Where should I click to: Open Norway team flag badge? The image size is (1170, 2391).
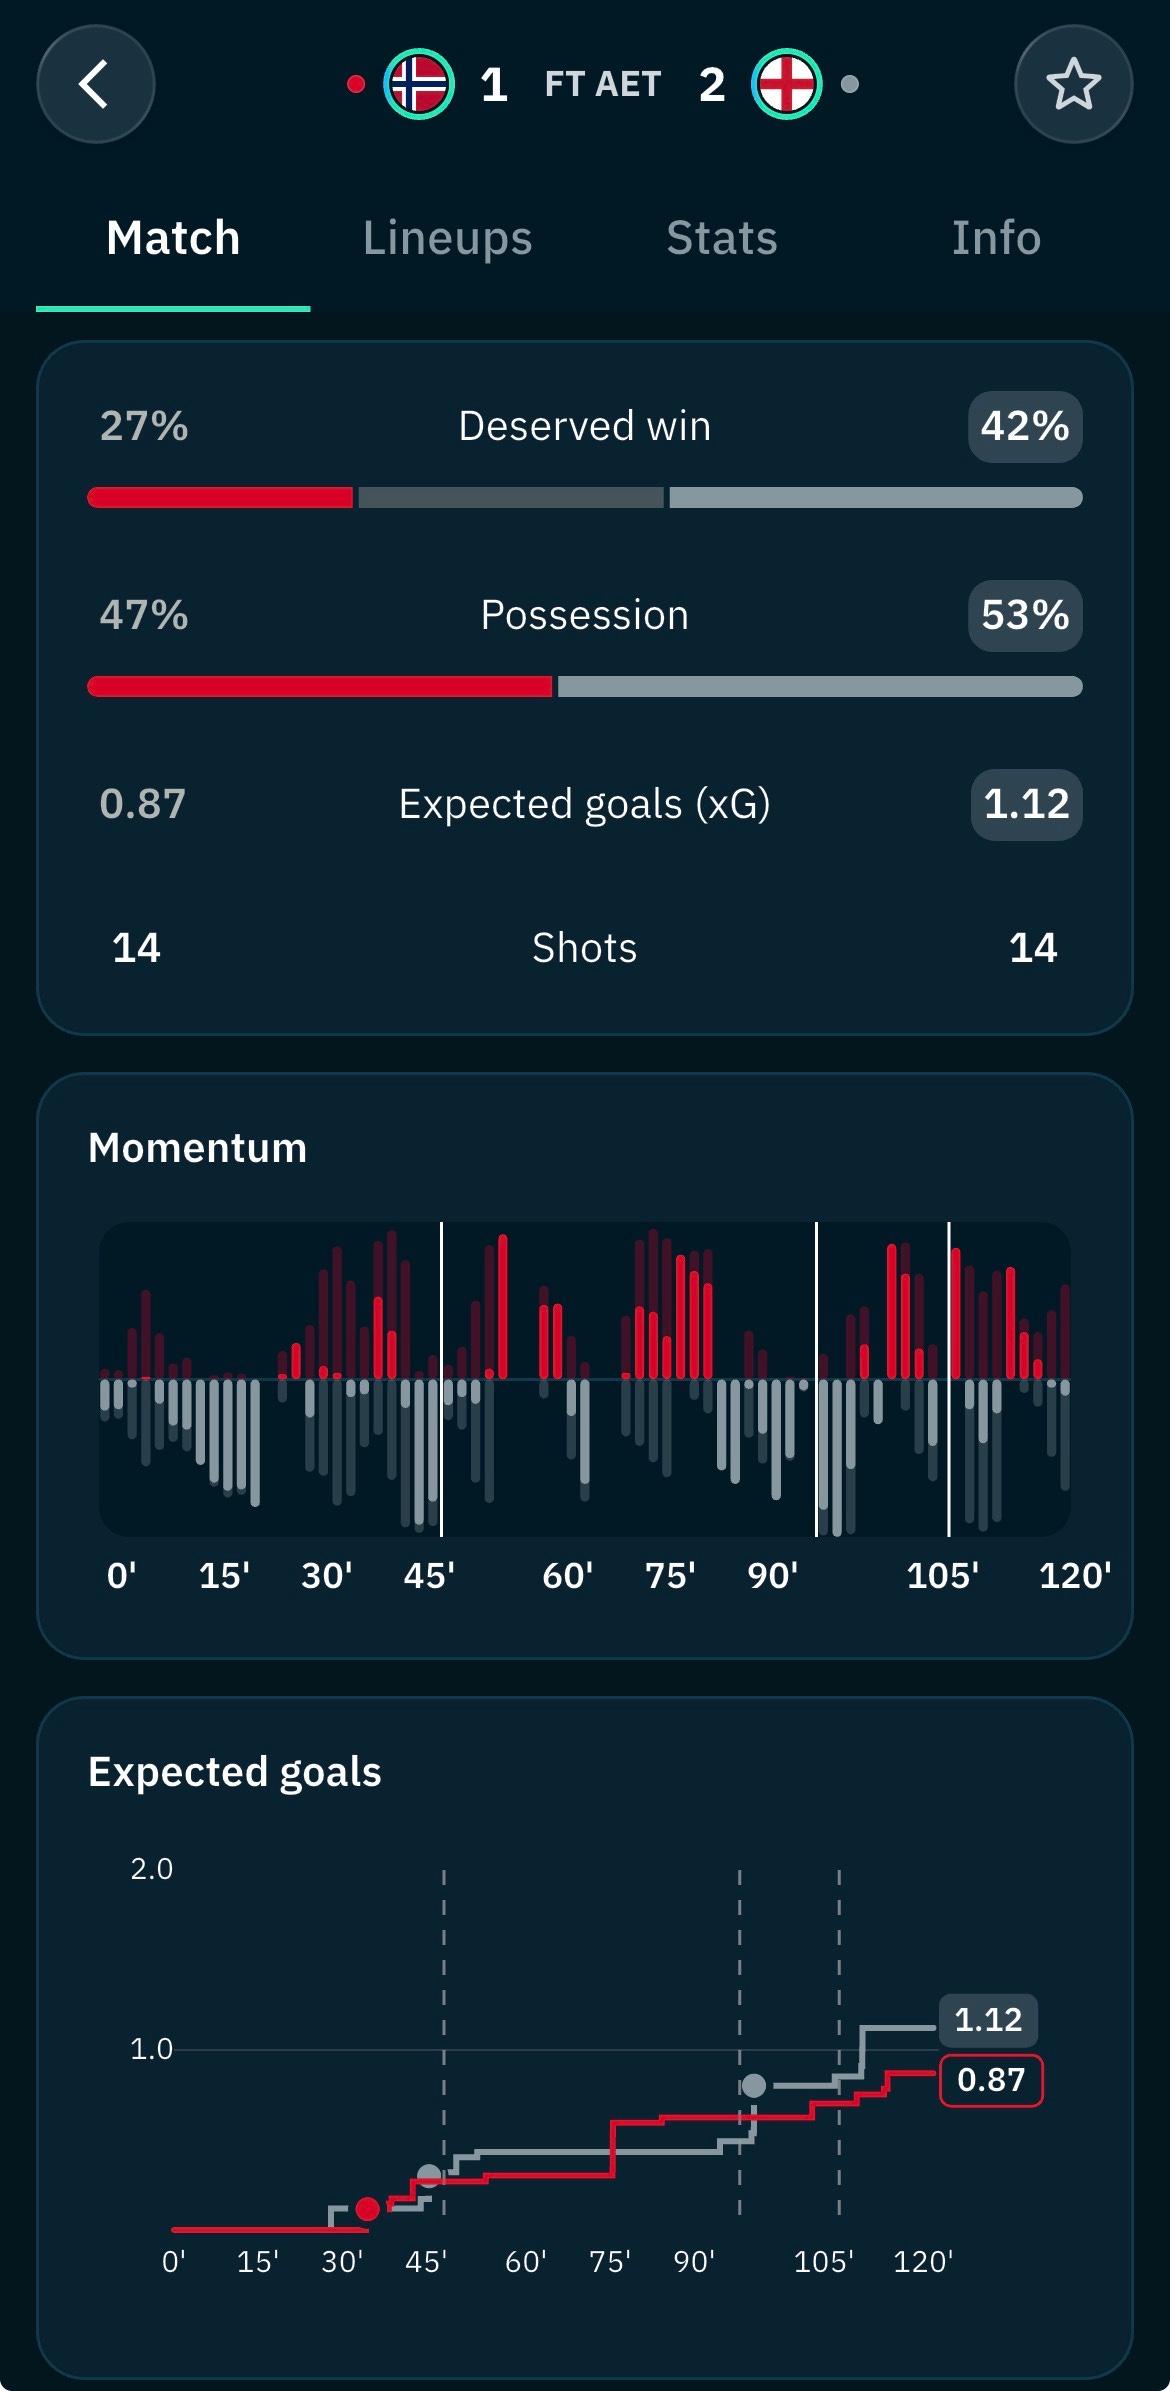pyautogui.click(x=419, y=84)
